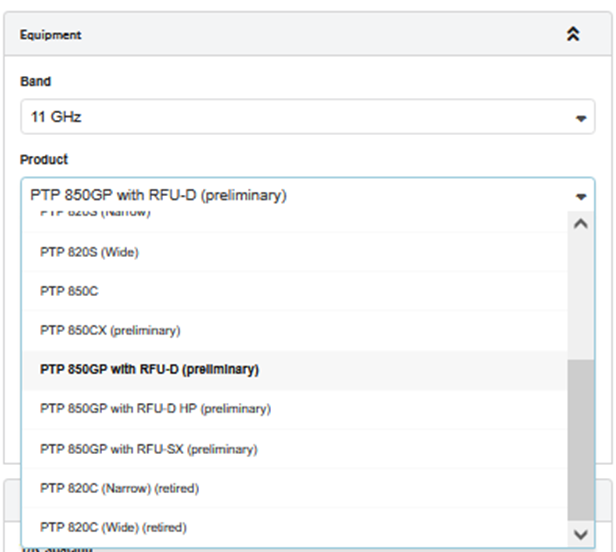Collapse the Equipment panel using the double chevron
This screenshot has height=552, width=616.
573,34
